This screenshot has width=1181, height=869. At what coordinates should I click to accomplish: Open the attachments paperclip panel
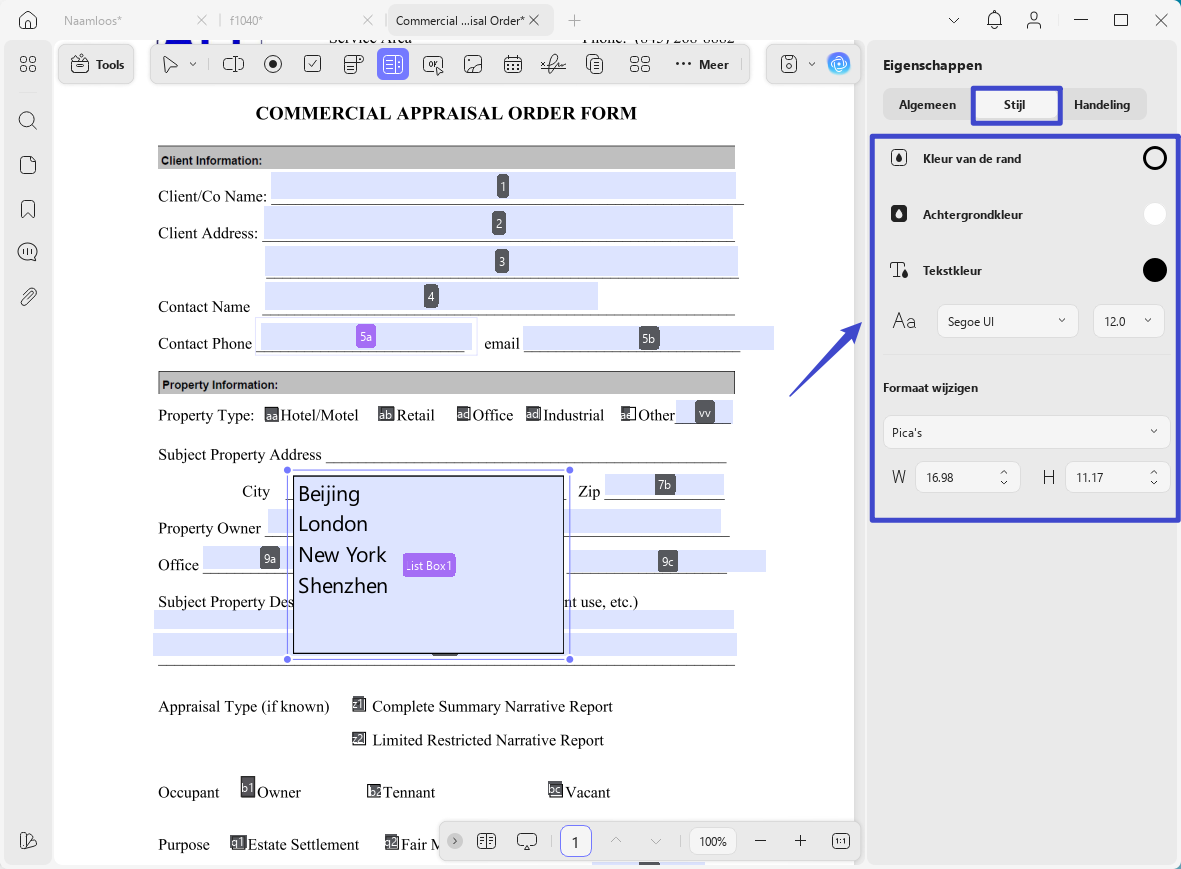[28, 297]
